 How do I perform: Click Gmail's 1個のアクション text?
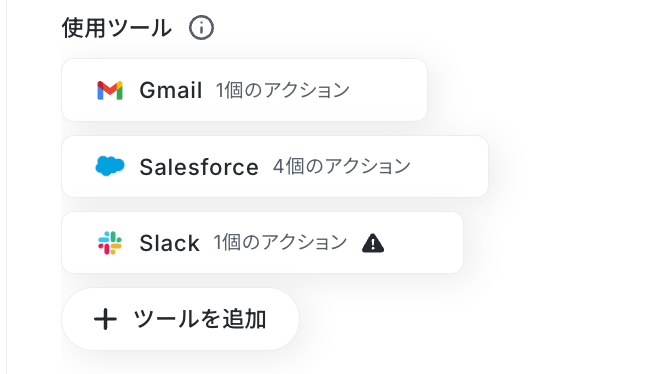click(x=282, y=90)
